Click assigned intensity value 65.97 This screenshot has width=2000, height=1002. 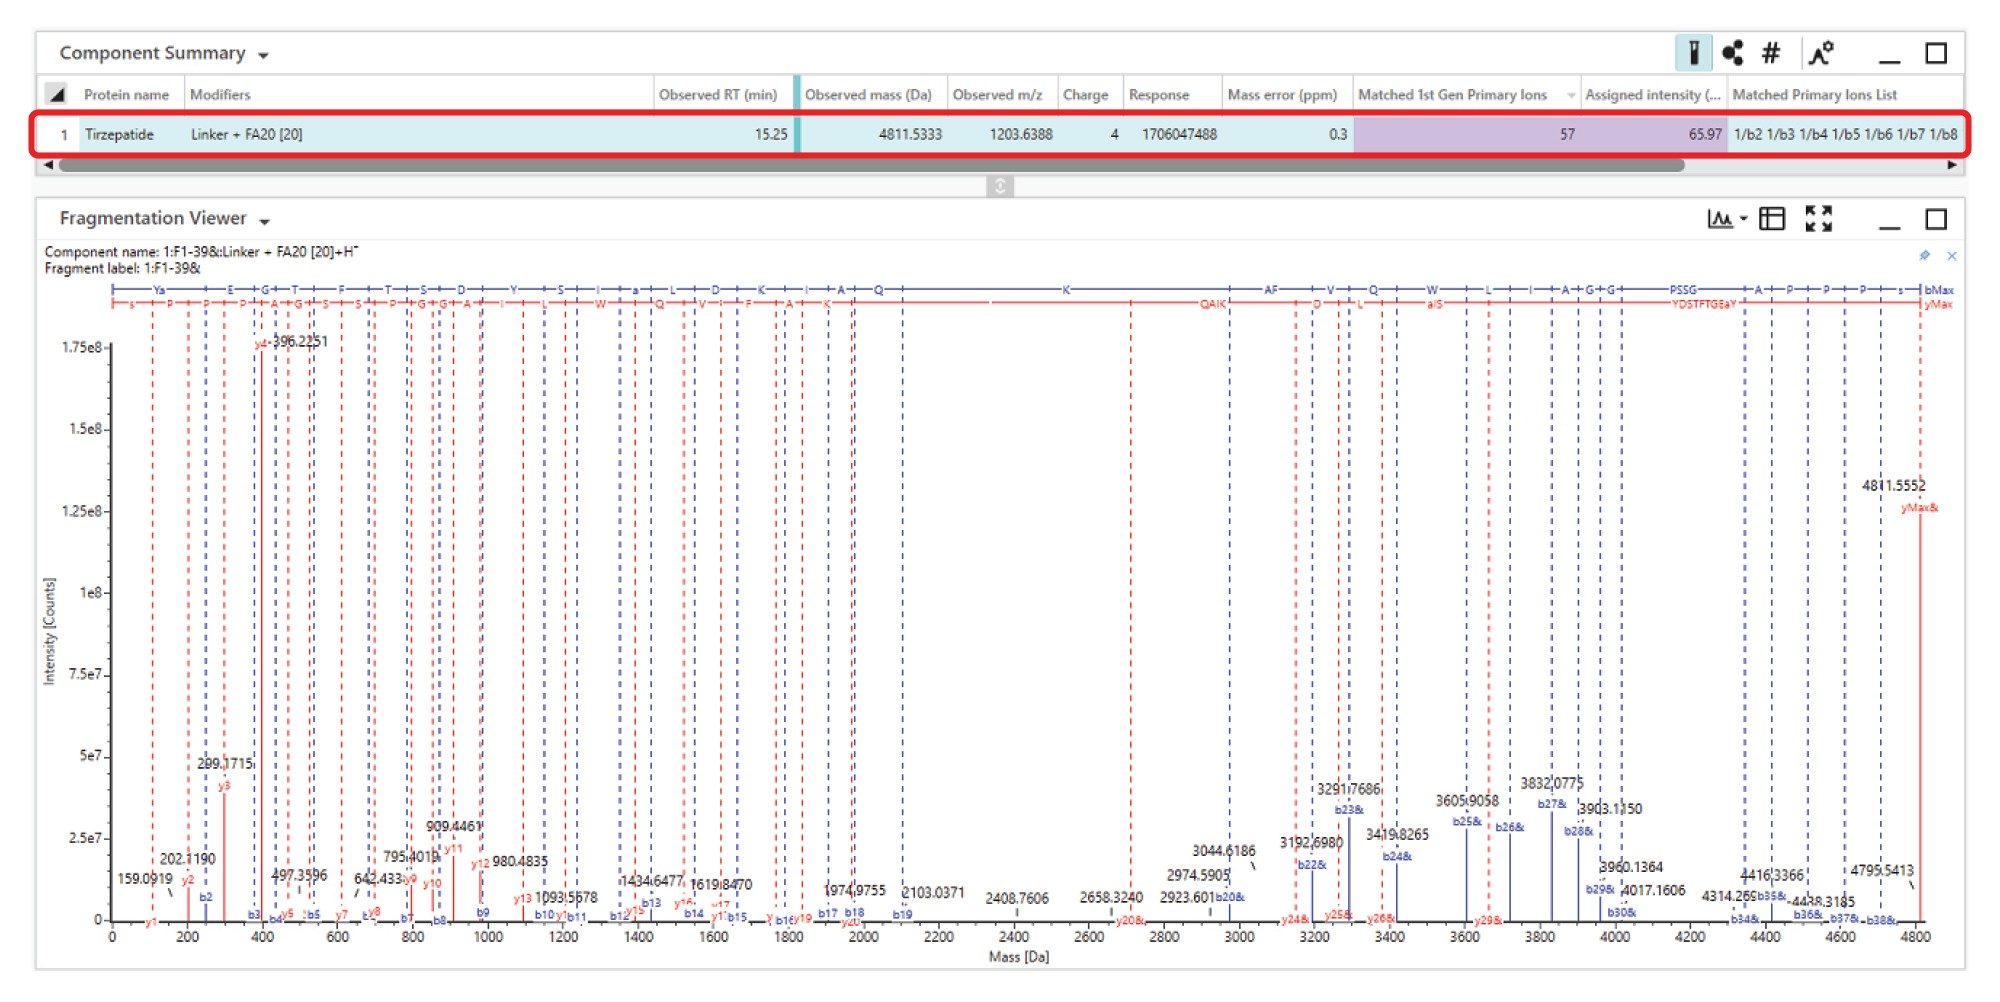click(1705, 134)
